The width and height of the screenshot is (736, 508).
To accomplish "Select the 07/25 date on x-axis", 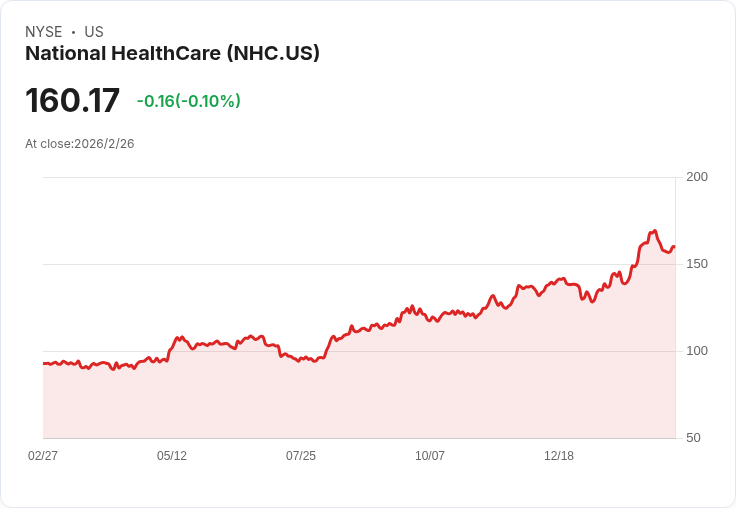I will coord(301,456).
